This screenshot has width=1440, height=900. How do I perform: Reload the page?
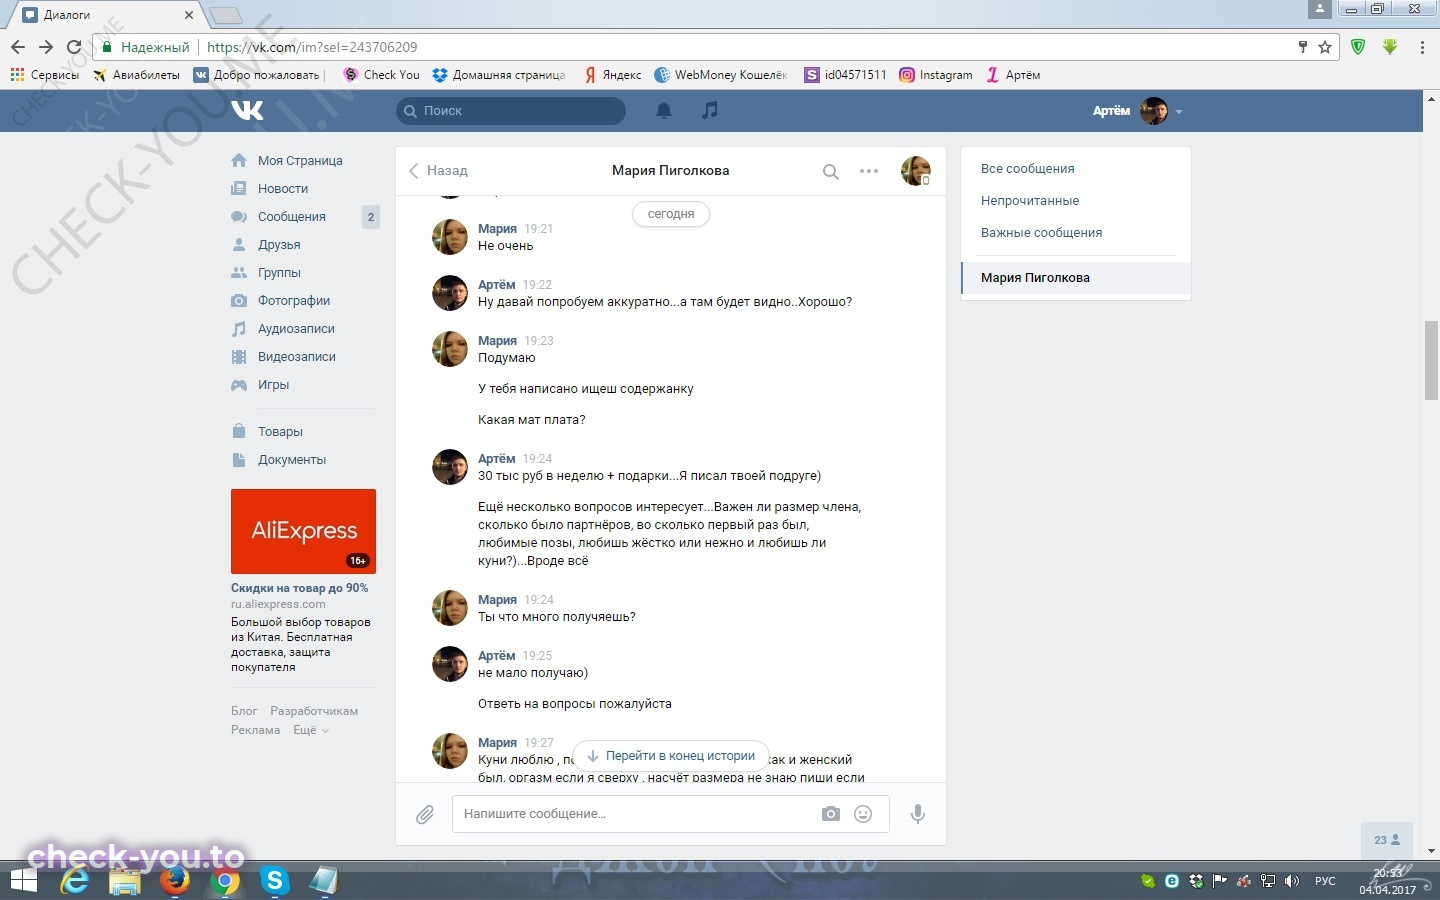point(74,47)
